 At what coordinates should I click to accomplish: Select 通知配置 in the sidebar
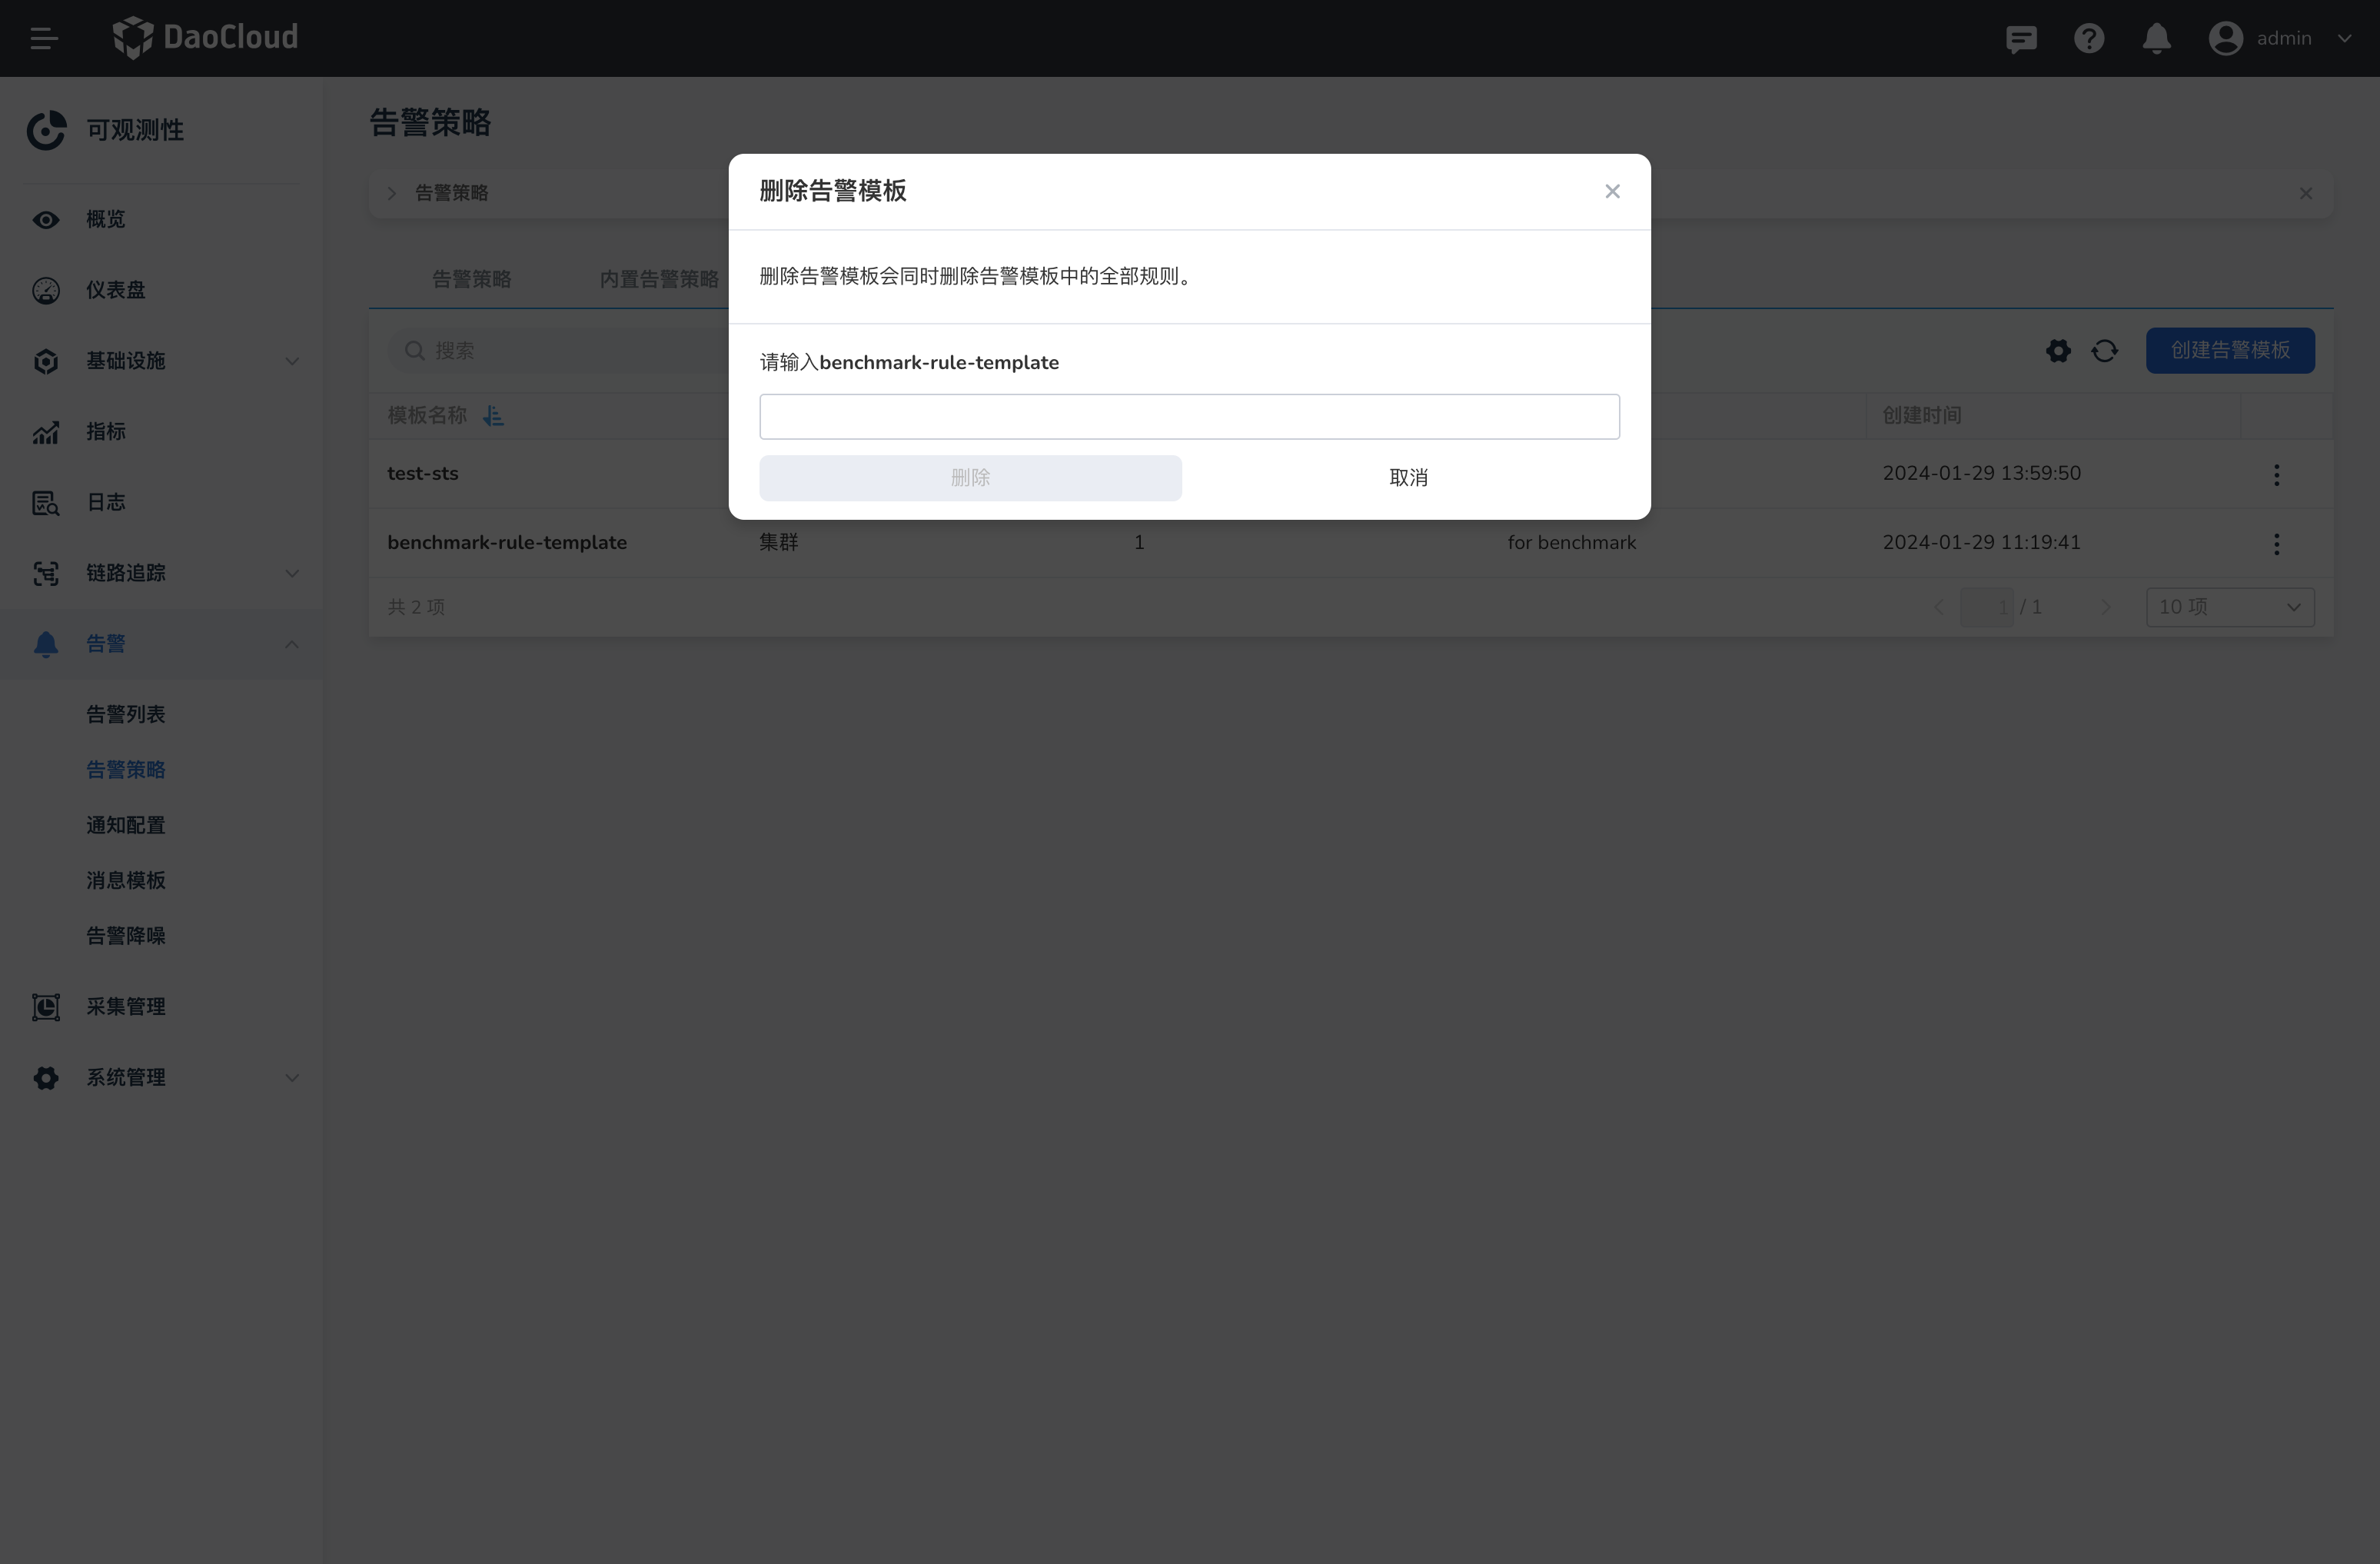point(126,825)
